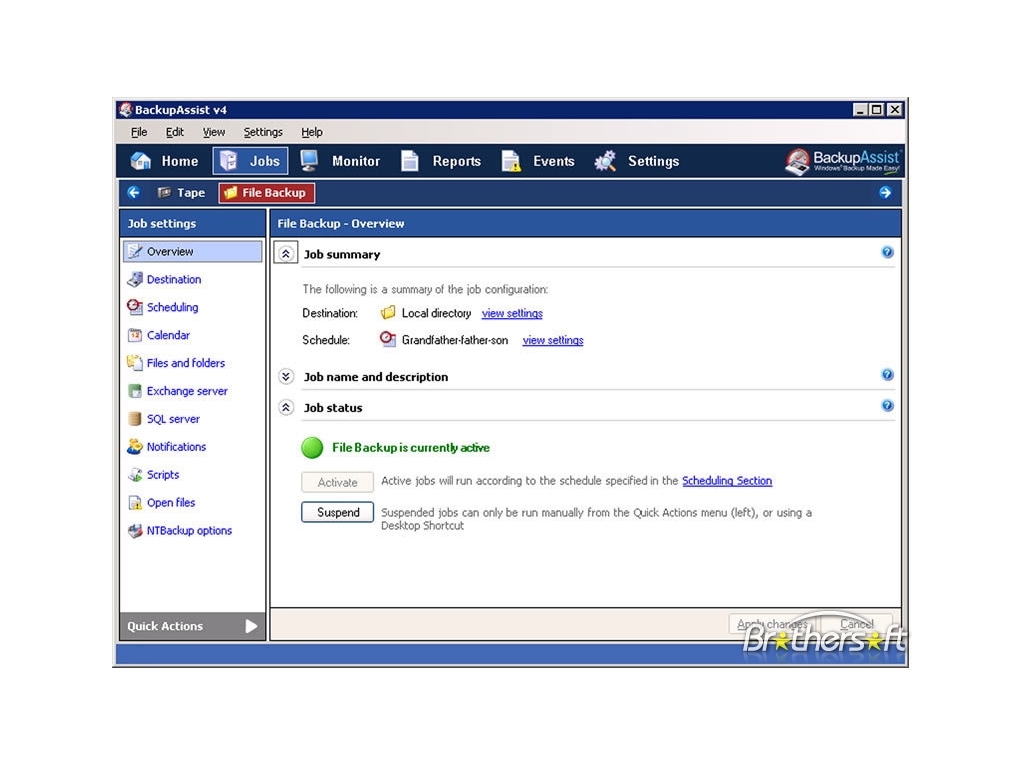Image resolution: width=1024 pixels, height=768 pixels.
Task: Click the Reports toolbar label
Action: coord(456,161)
